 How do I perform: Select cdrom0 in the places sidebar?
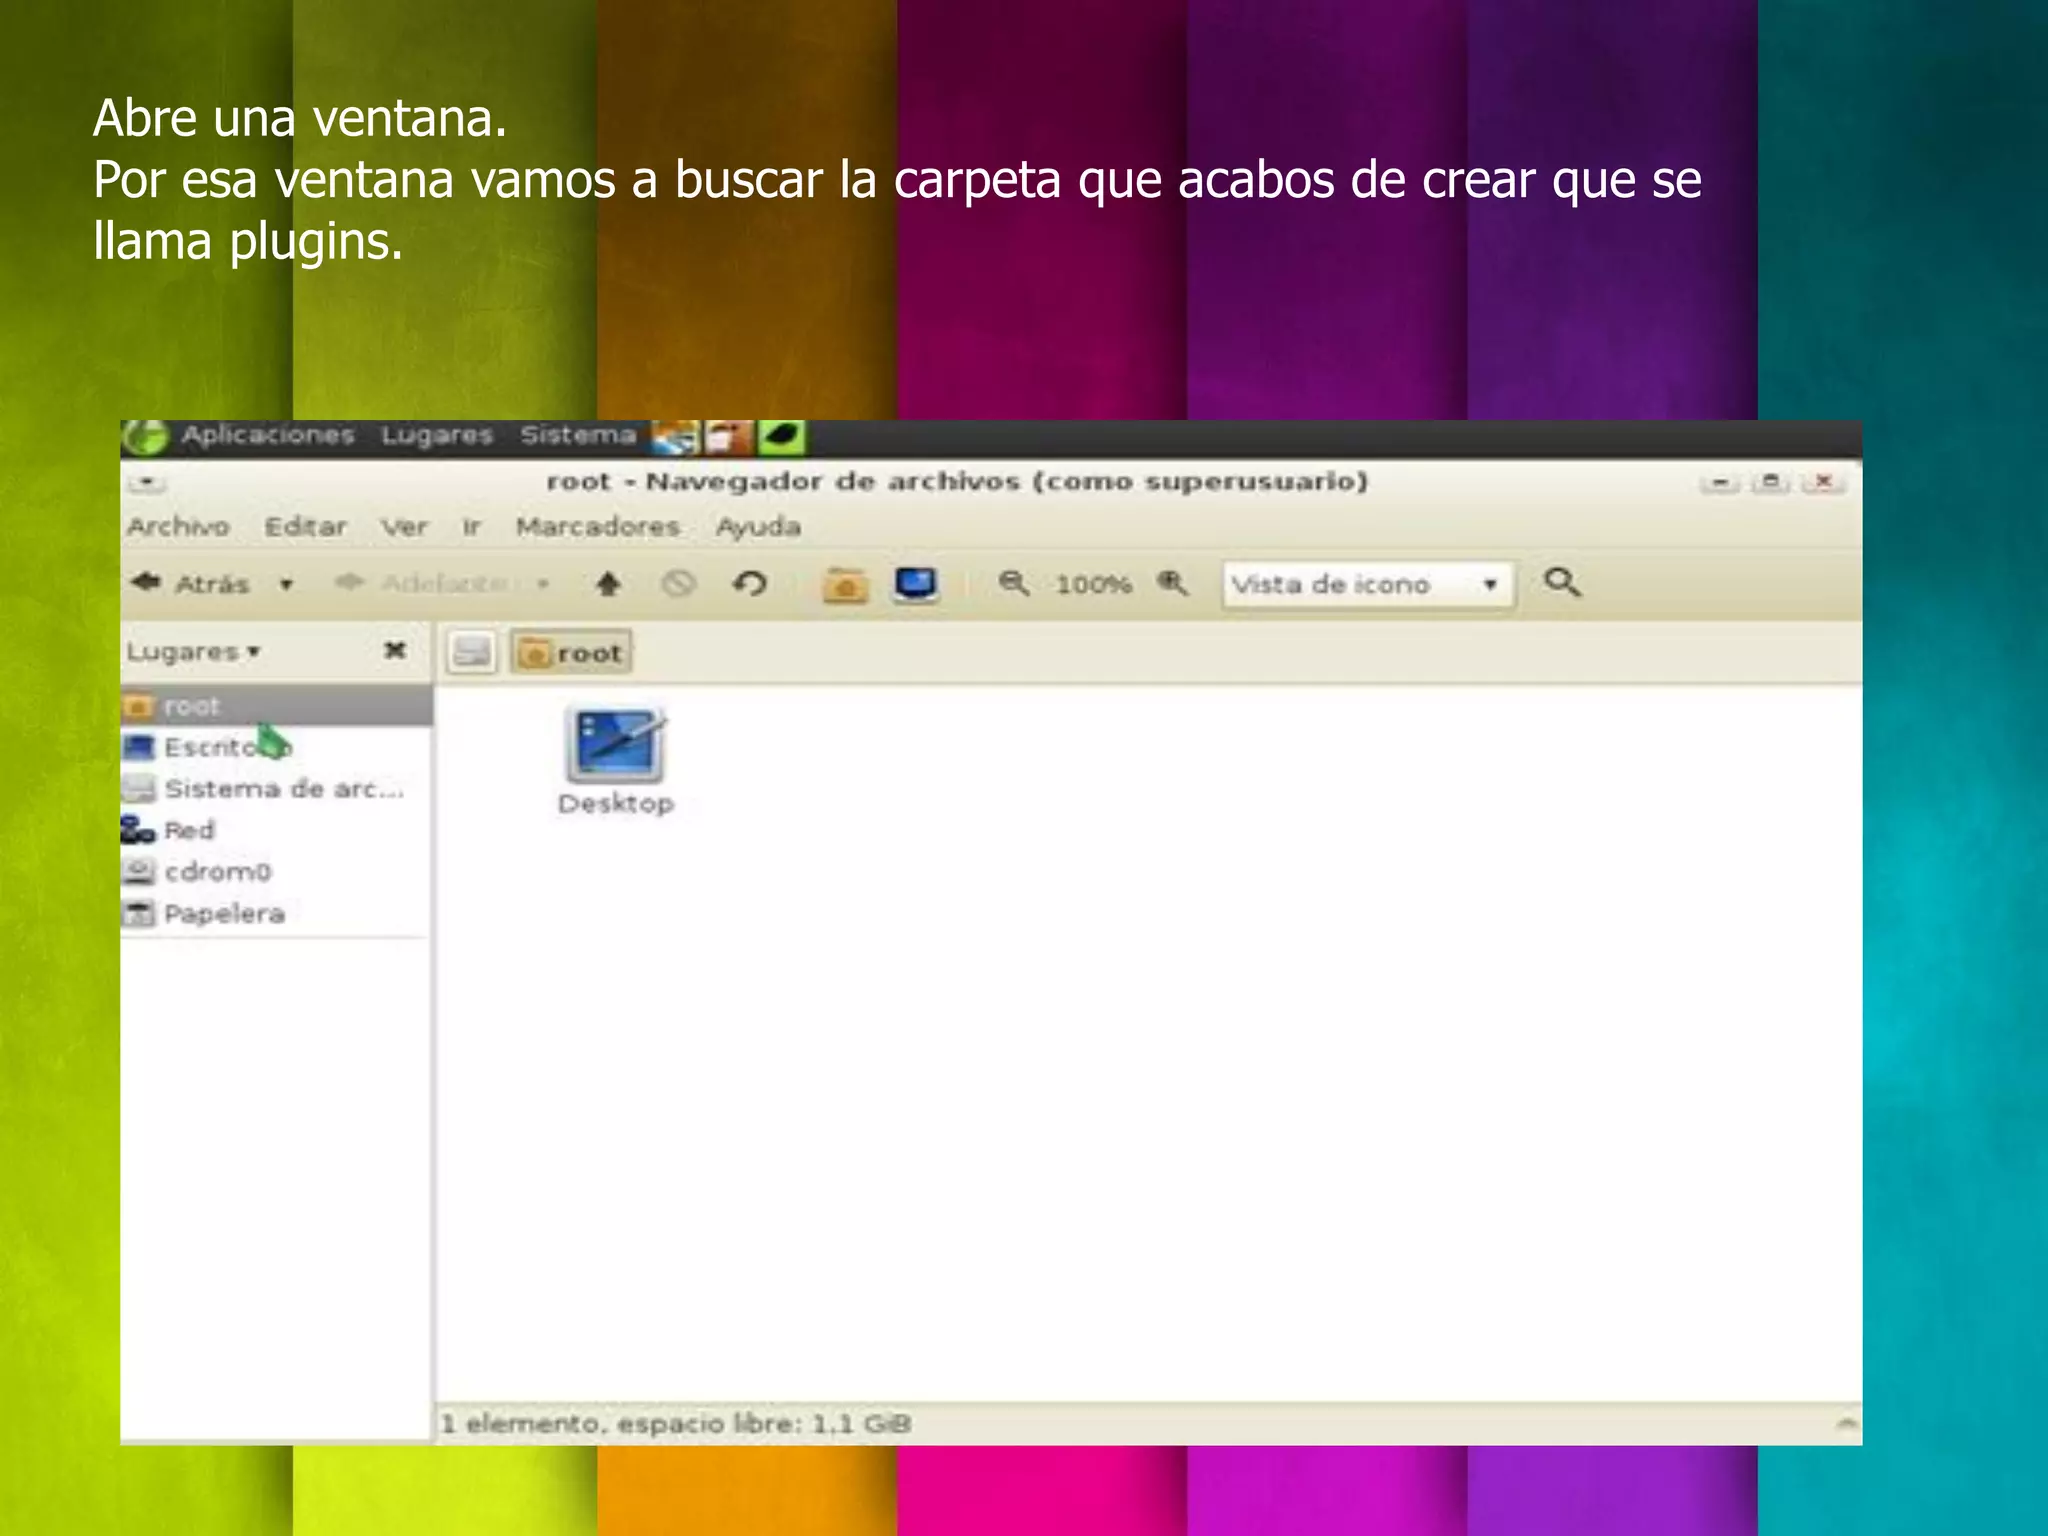point(276,872)
